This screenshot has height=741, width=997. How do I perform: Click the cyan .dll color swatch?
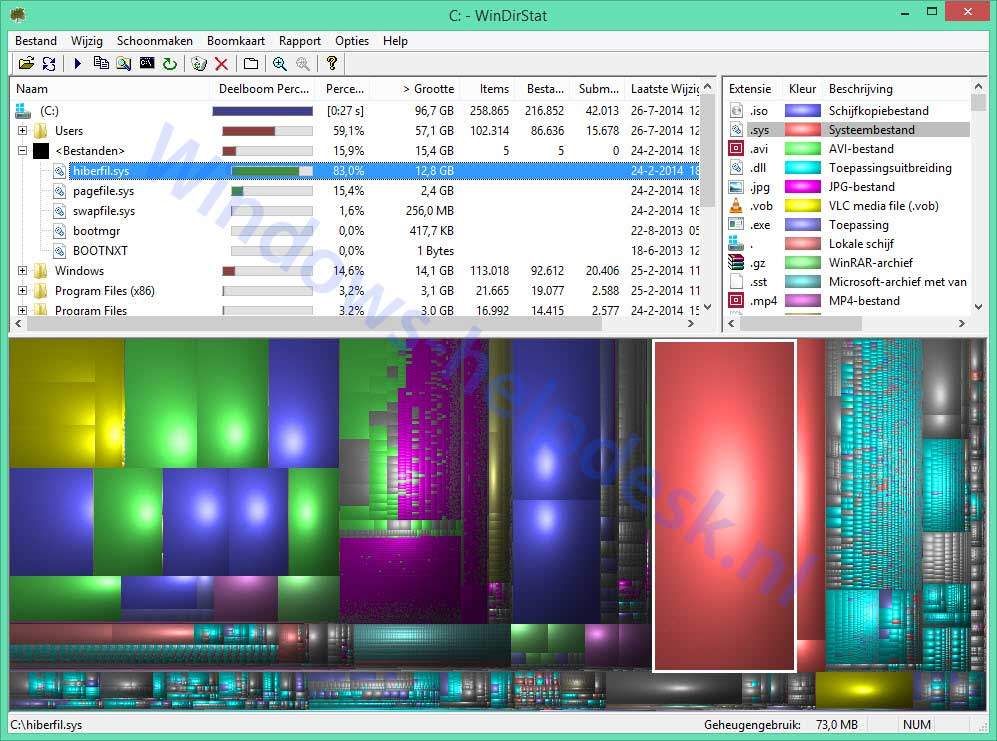802,168
